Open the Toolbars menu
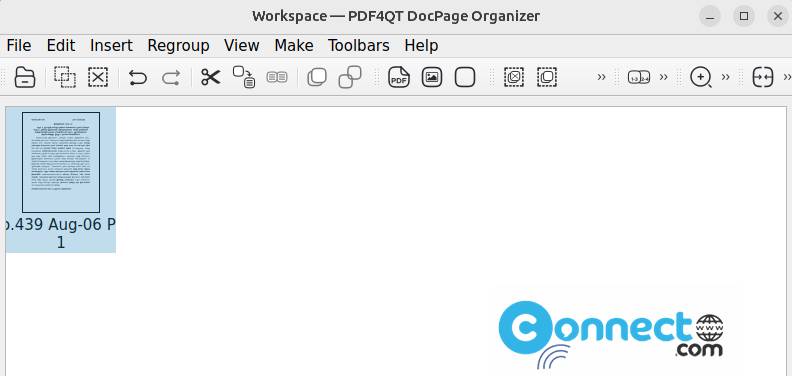Screen dimensions: 792x376 (359, 45)
